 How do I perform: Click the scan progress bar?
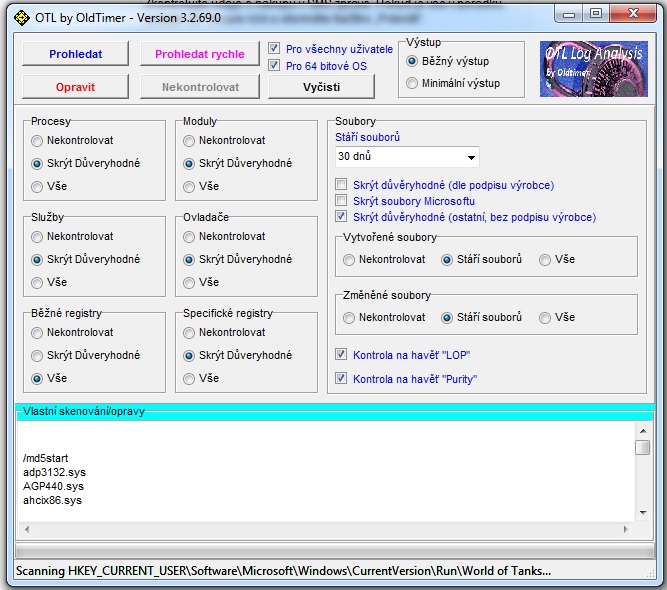[333, 551]
